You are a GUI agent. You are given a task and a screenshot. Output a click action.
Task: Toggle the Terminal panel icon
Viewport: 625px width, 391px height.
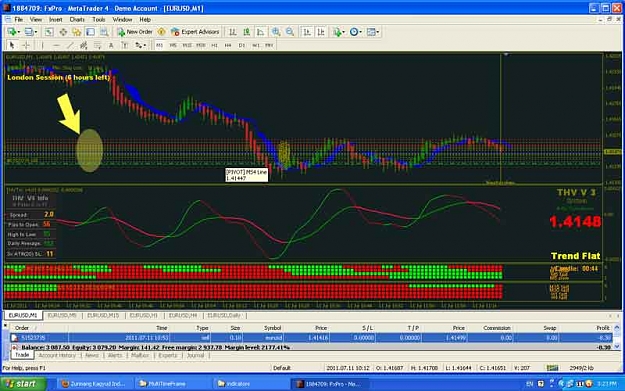click(x=90, y=32)
